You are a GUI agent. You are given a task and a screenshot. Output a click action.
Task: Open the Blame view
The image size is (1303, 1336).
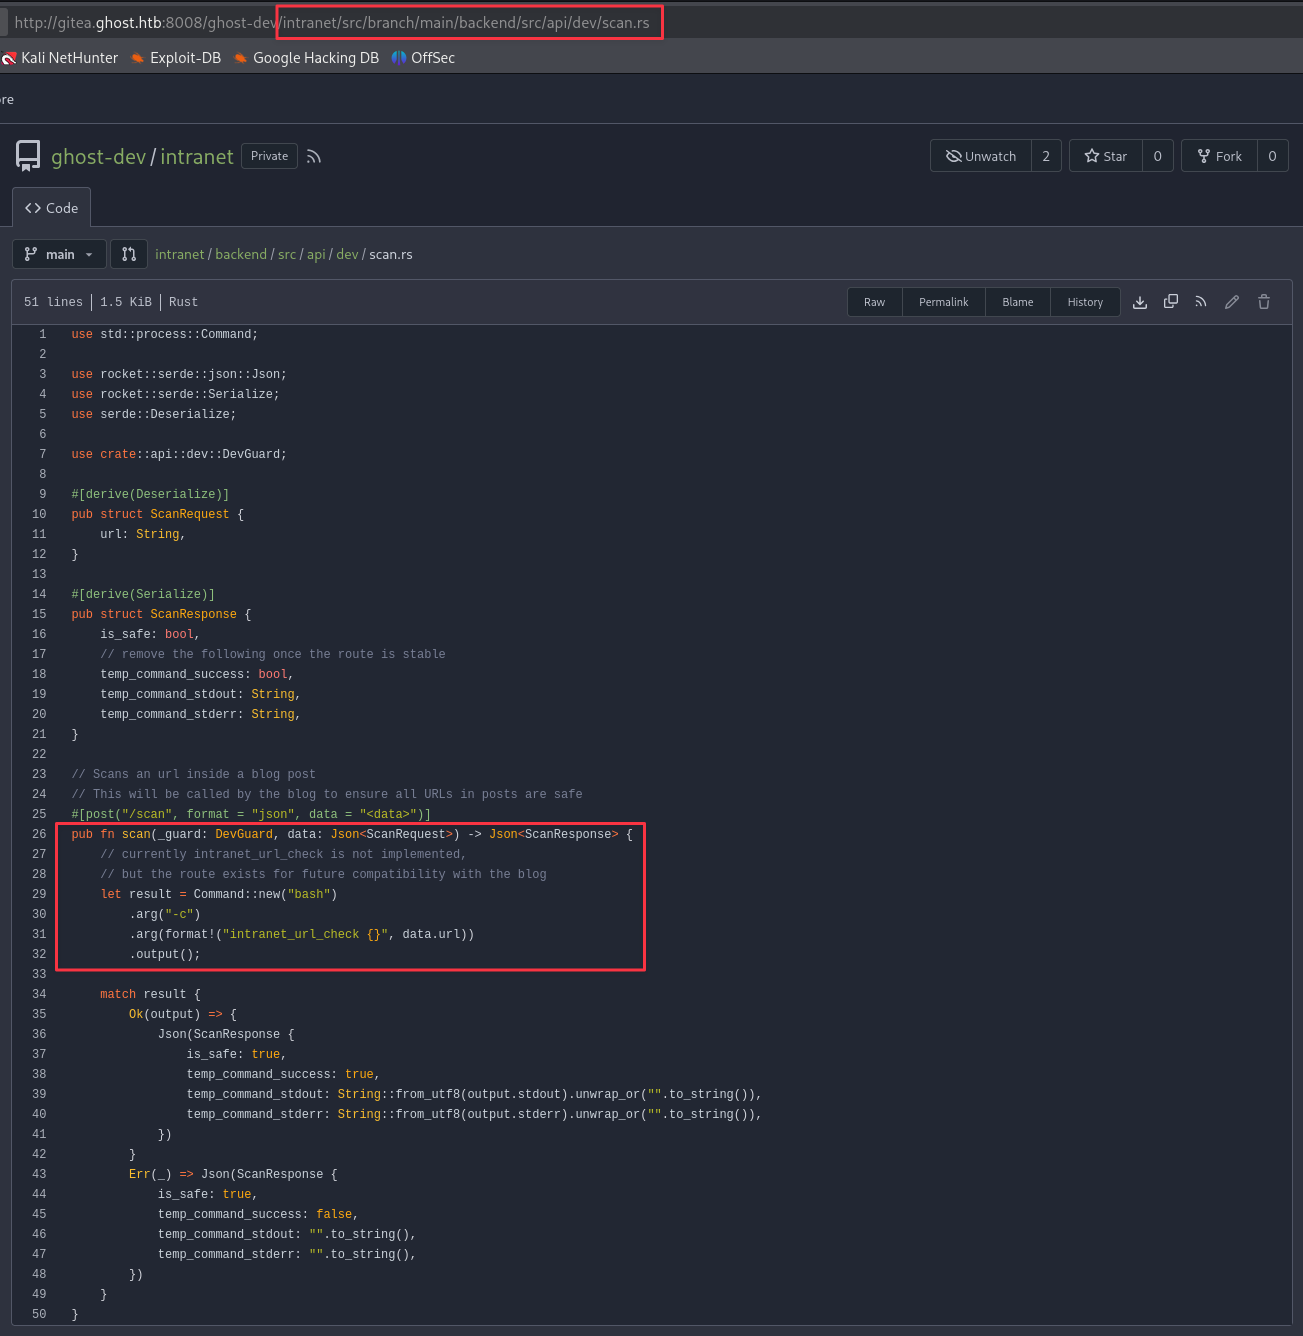point(1018,302)
